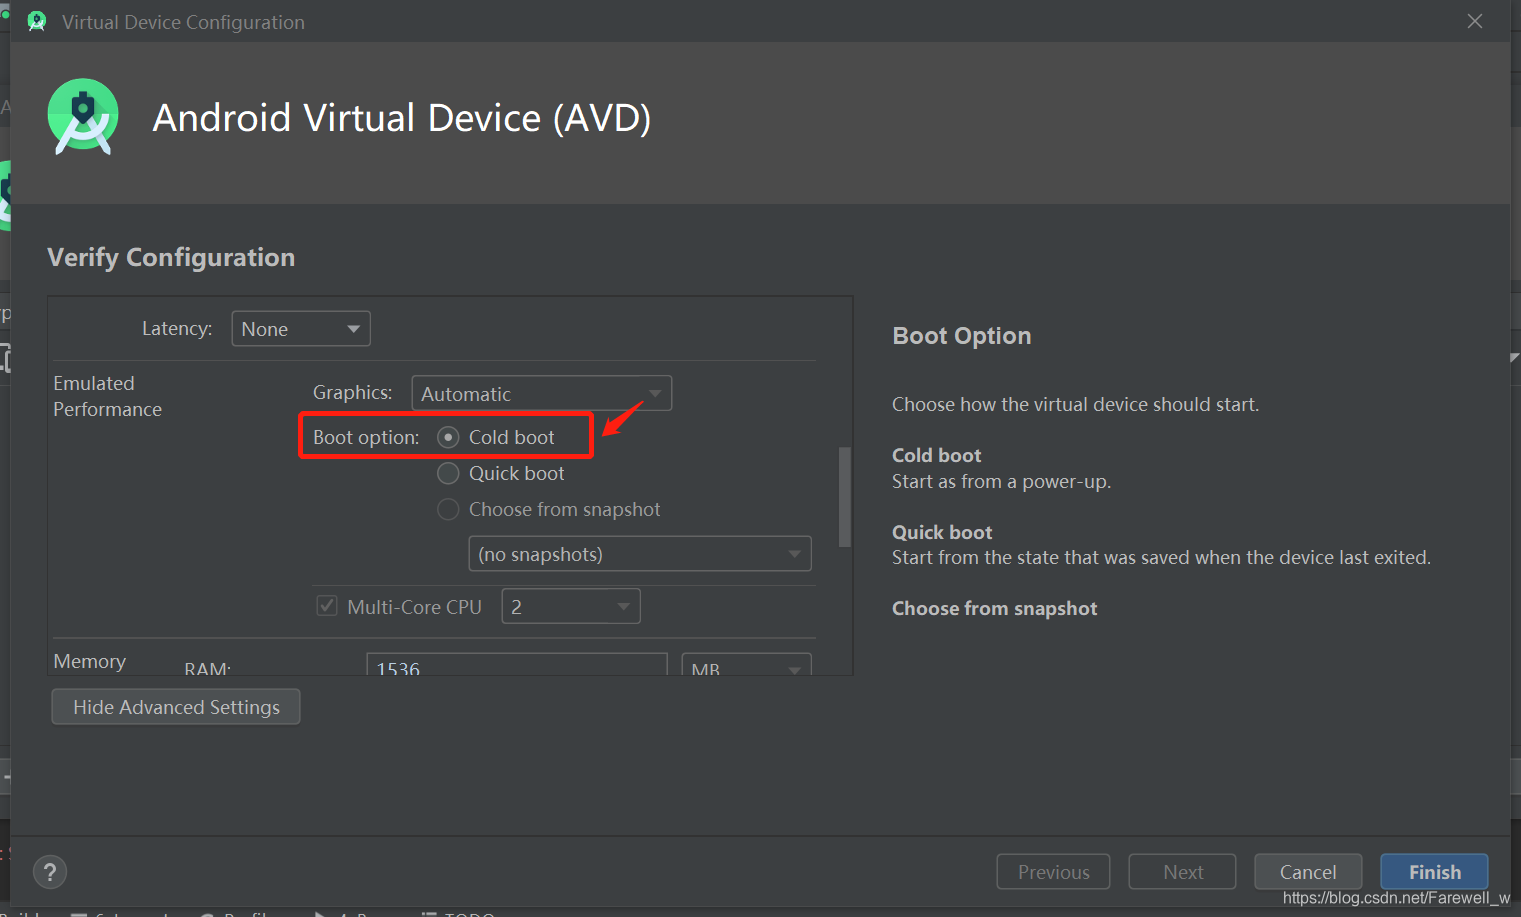Click the Next button
1521x917 pixels.
[x=1182, y=871]
